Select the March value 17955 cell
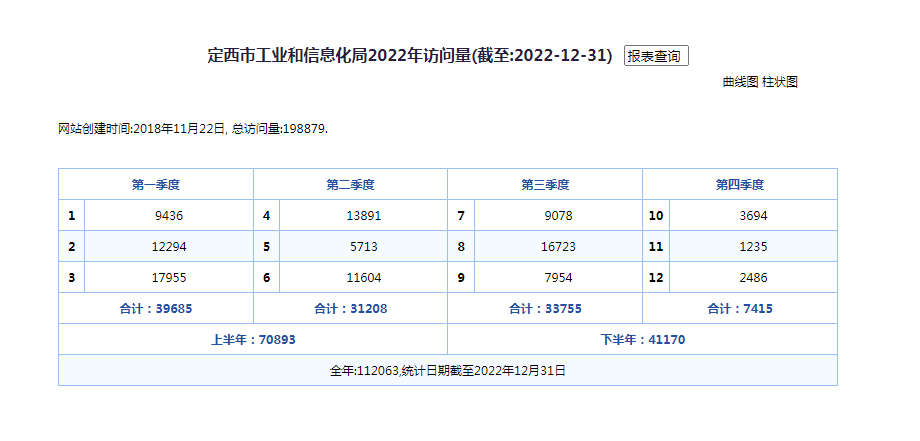Viewport: 920px width, 441px height. click(x=169, y=277)
